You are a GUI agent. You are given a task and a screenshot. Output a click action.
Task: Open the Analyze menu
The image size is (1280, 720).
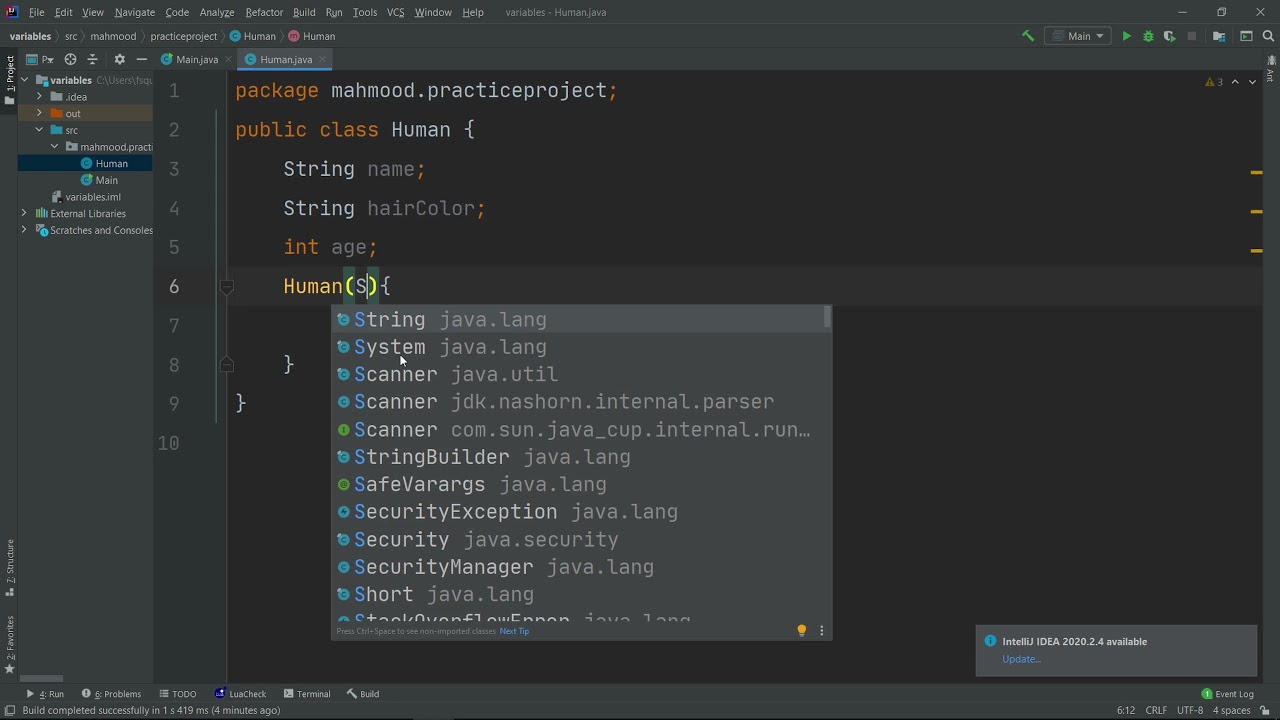[x=216, y=12]
